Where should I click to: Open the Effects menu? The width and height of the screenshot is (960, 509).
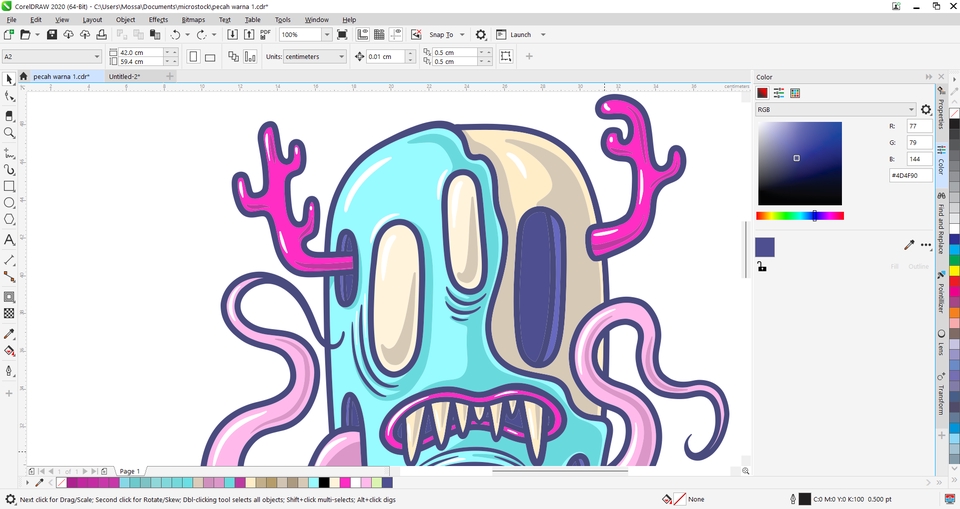coord(158,19)
